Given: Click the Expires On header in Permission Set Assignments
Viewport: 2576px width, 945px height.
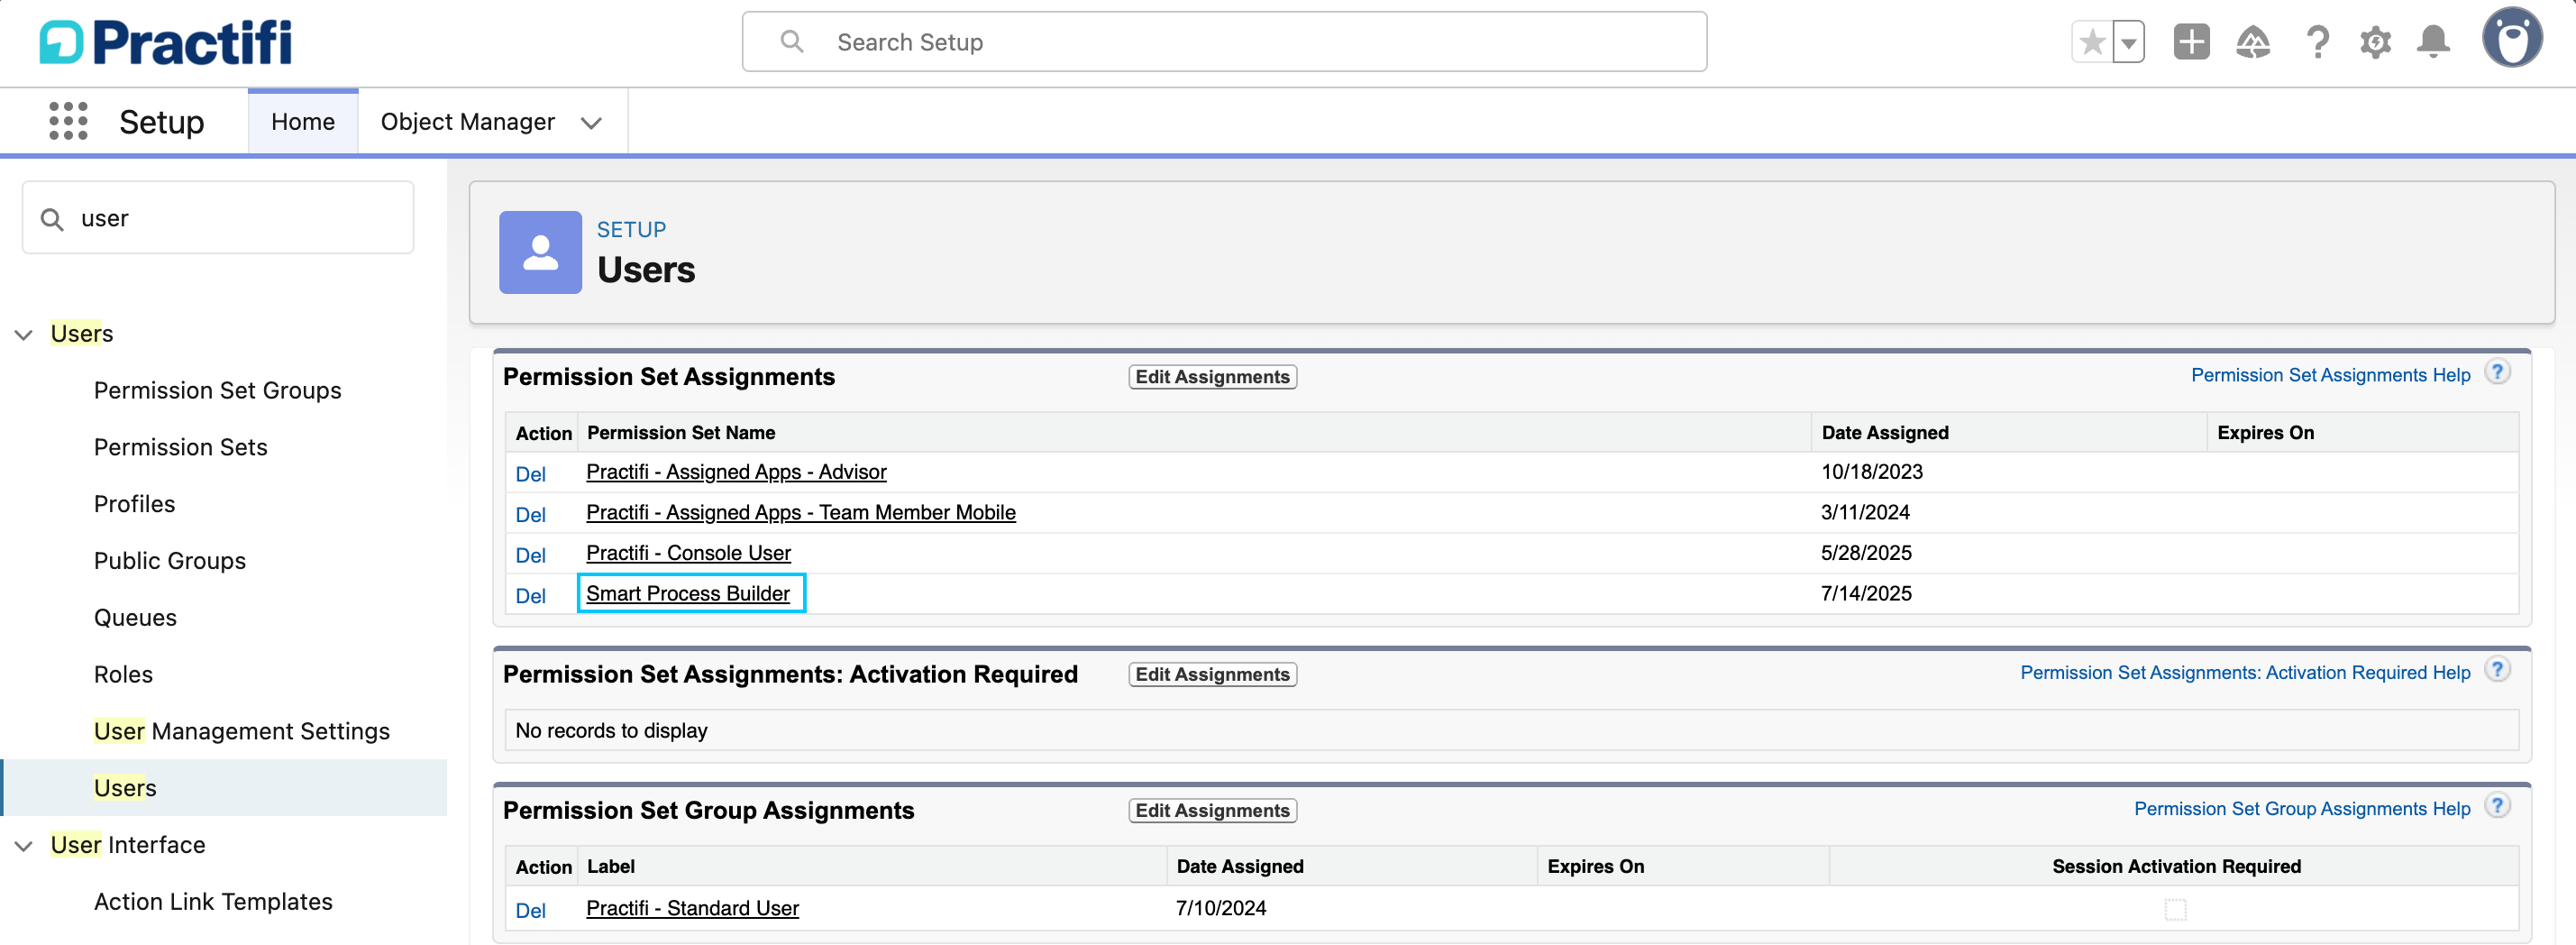Looking at the screenshot, I should pyautogui.click(x=2265, y=432).
